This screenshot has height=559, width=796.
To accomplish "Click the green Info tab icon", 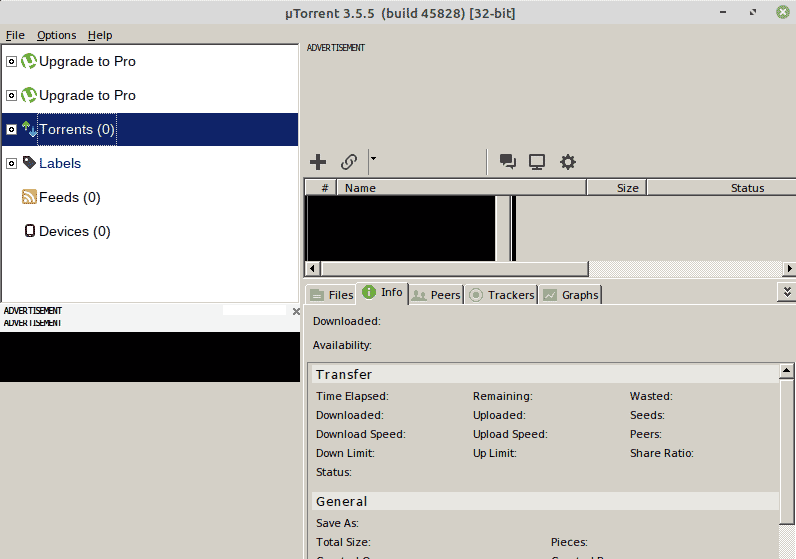I will (x=369, y=292).
